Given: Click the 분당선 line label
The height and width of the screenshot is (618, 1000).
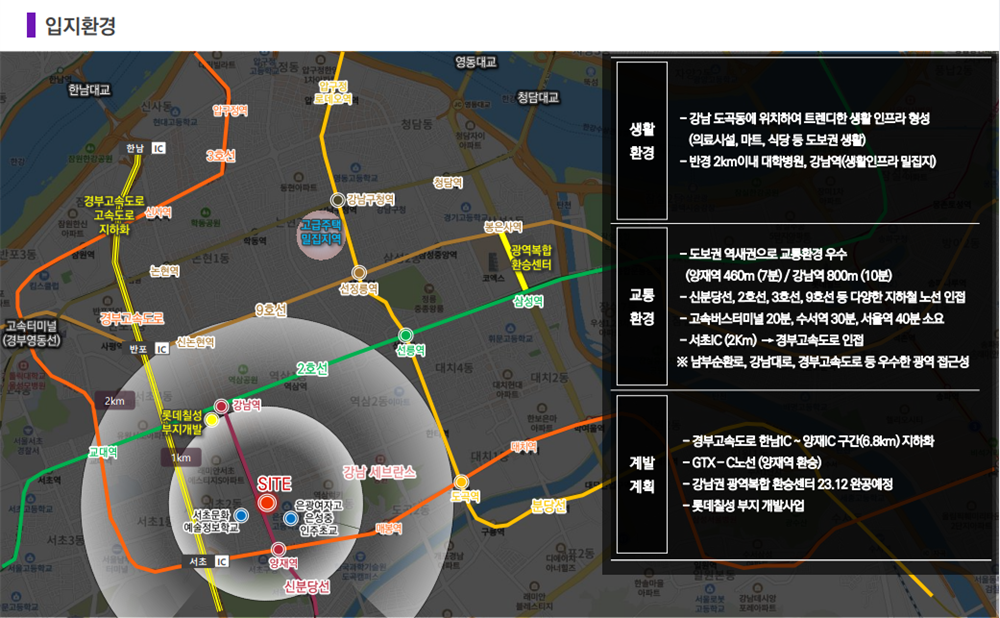Looking at the screenshot, I should tap(548, 506).
